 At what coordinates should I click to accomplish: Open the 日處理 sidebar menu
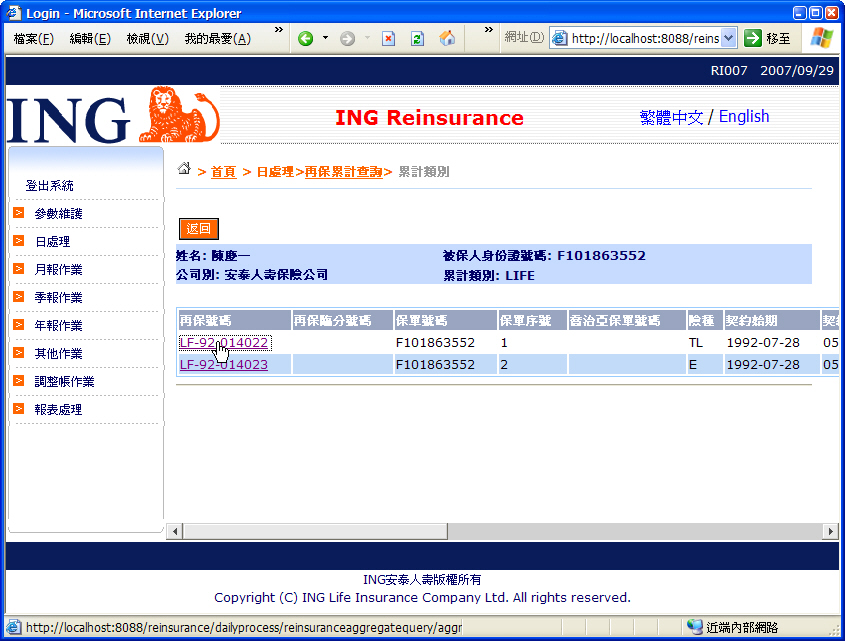(x=53, y=242)
